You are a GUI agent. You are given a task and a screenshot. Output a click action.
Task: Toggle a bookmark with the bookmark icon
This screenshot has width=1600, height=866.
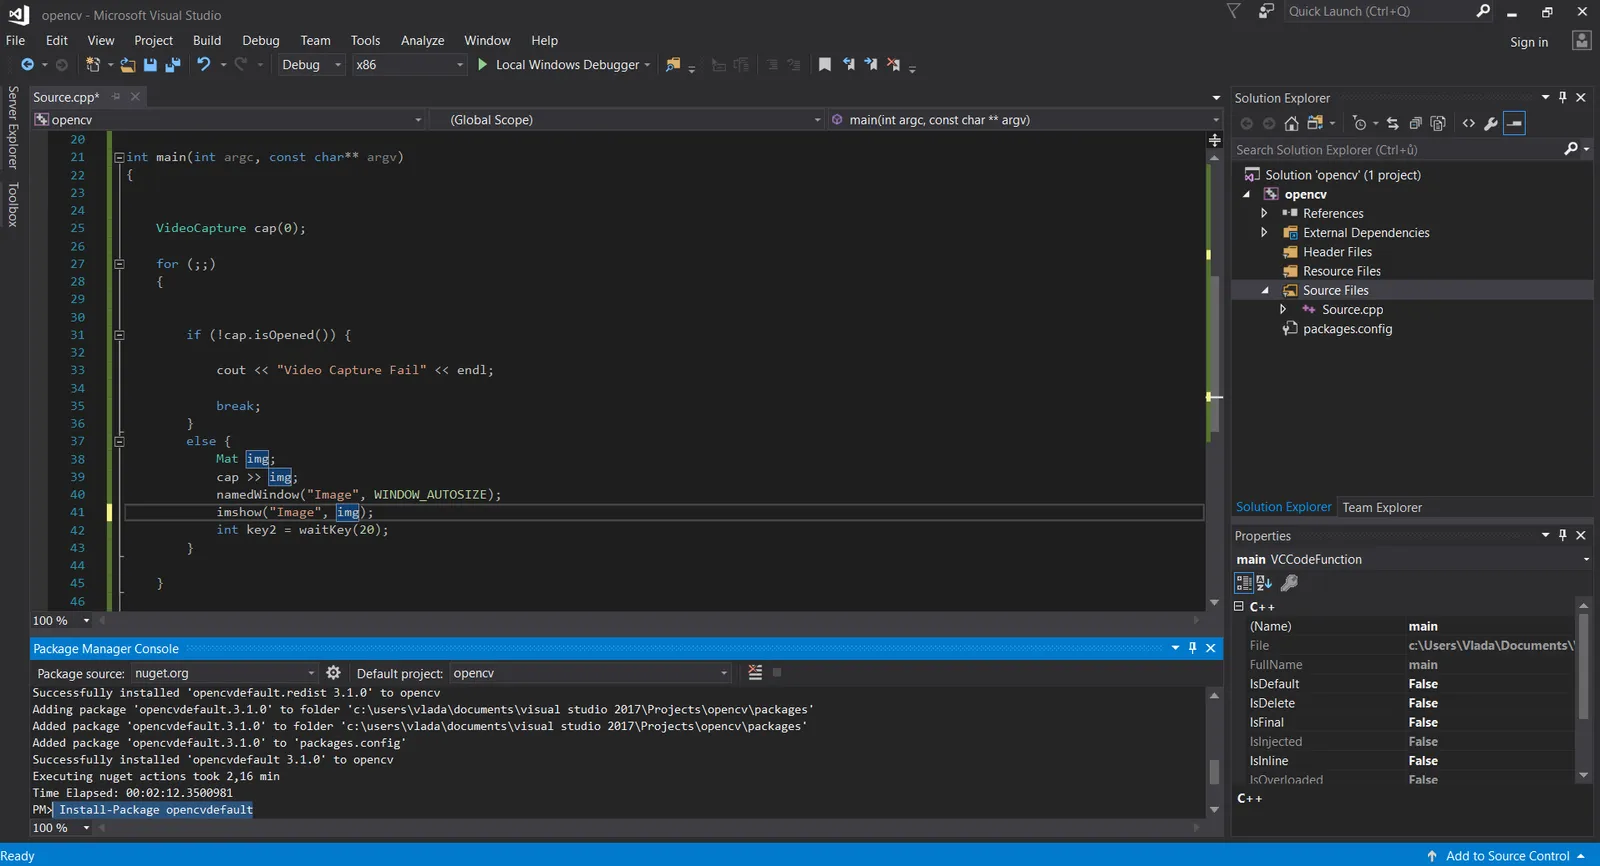pyautogui.click(x=825, y=64)
